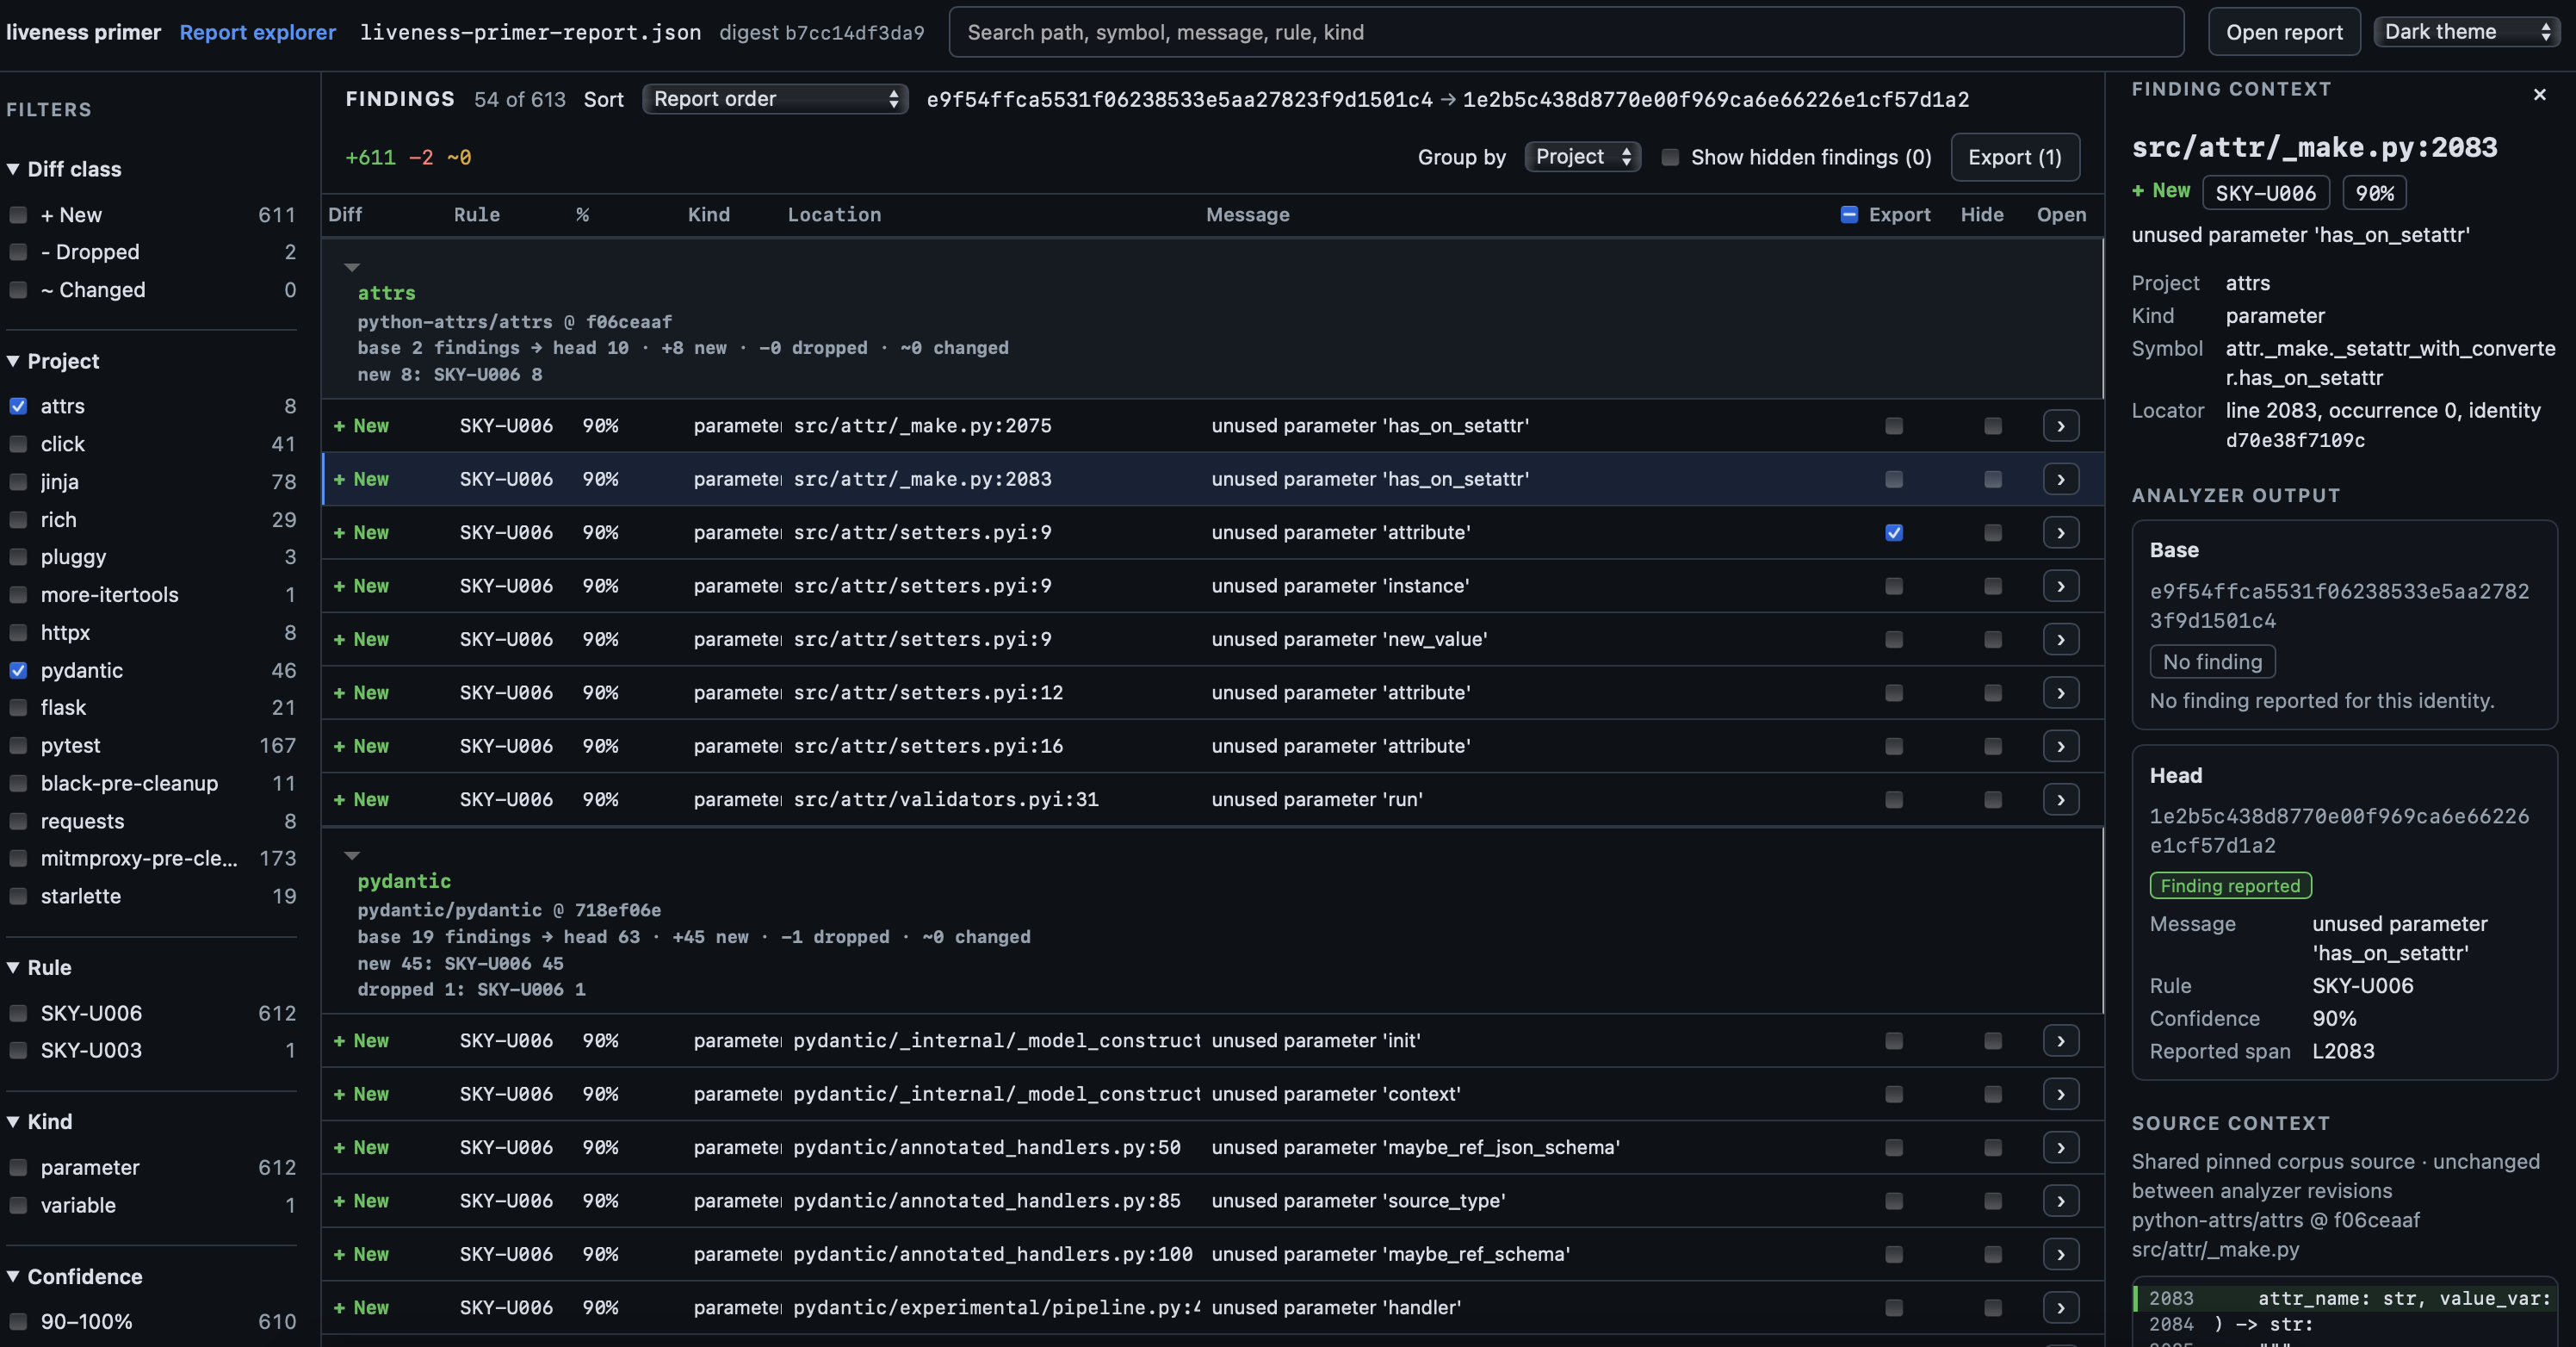Open finding at src/attr/setters.pyi:16
This screenshot has height=1347, width=2576.
pyautogui.click(x=2060, y=746)
